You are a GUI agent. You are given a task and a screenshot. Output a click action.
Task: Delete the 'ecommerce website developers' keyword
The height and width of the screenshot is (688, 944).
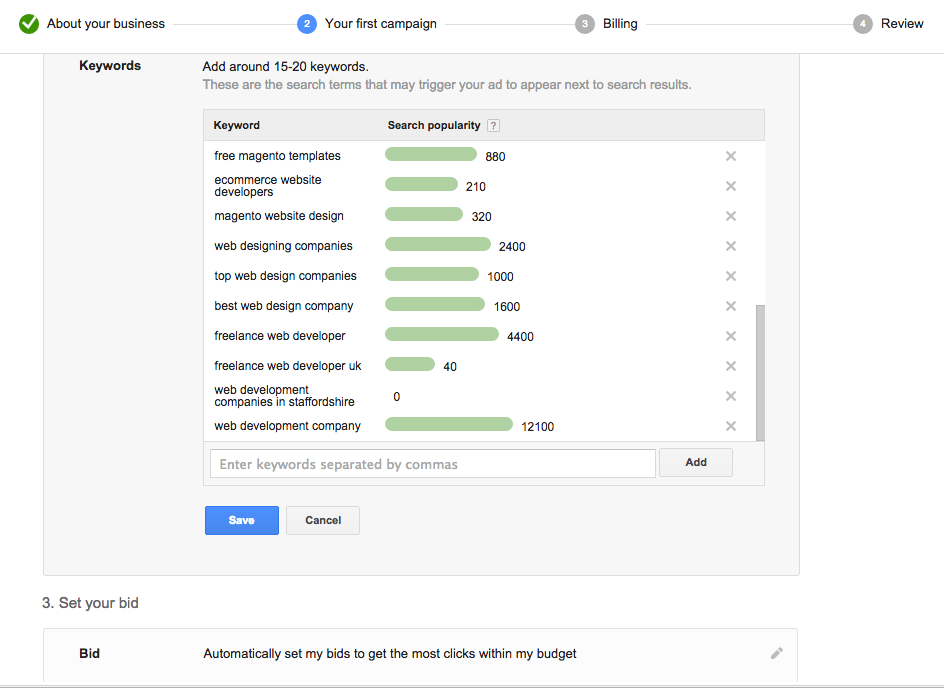pos(731,186)
